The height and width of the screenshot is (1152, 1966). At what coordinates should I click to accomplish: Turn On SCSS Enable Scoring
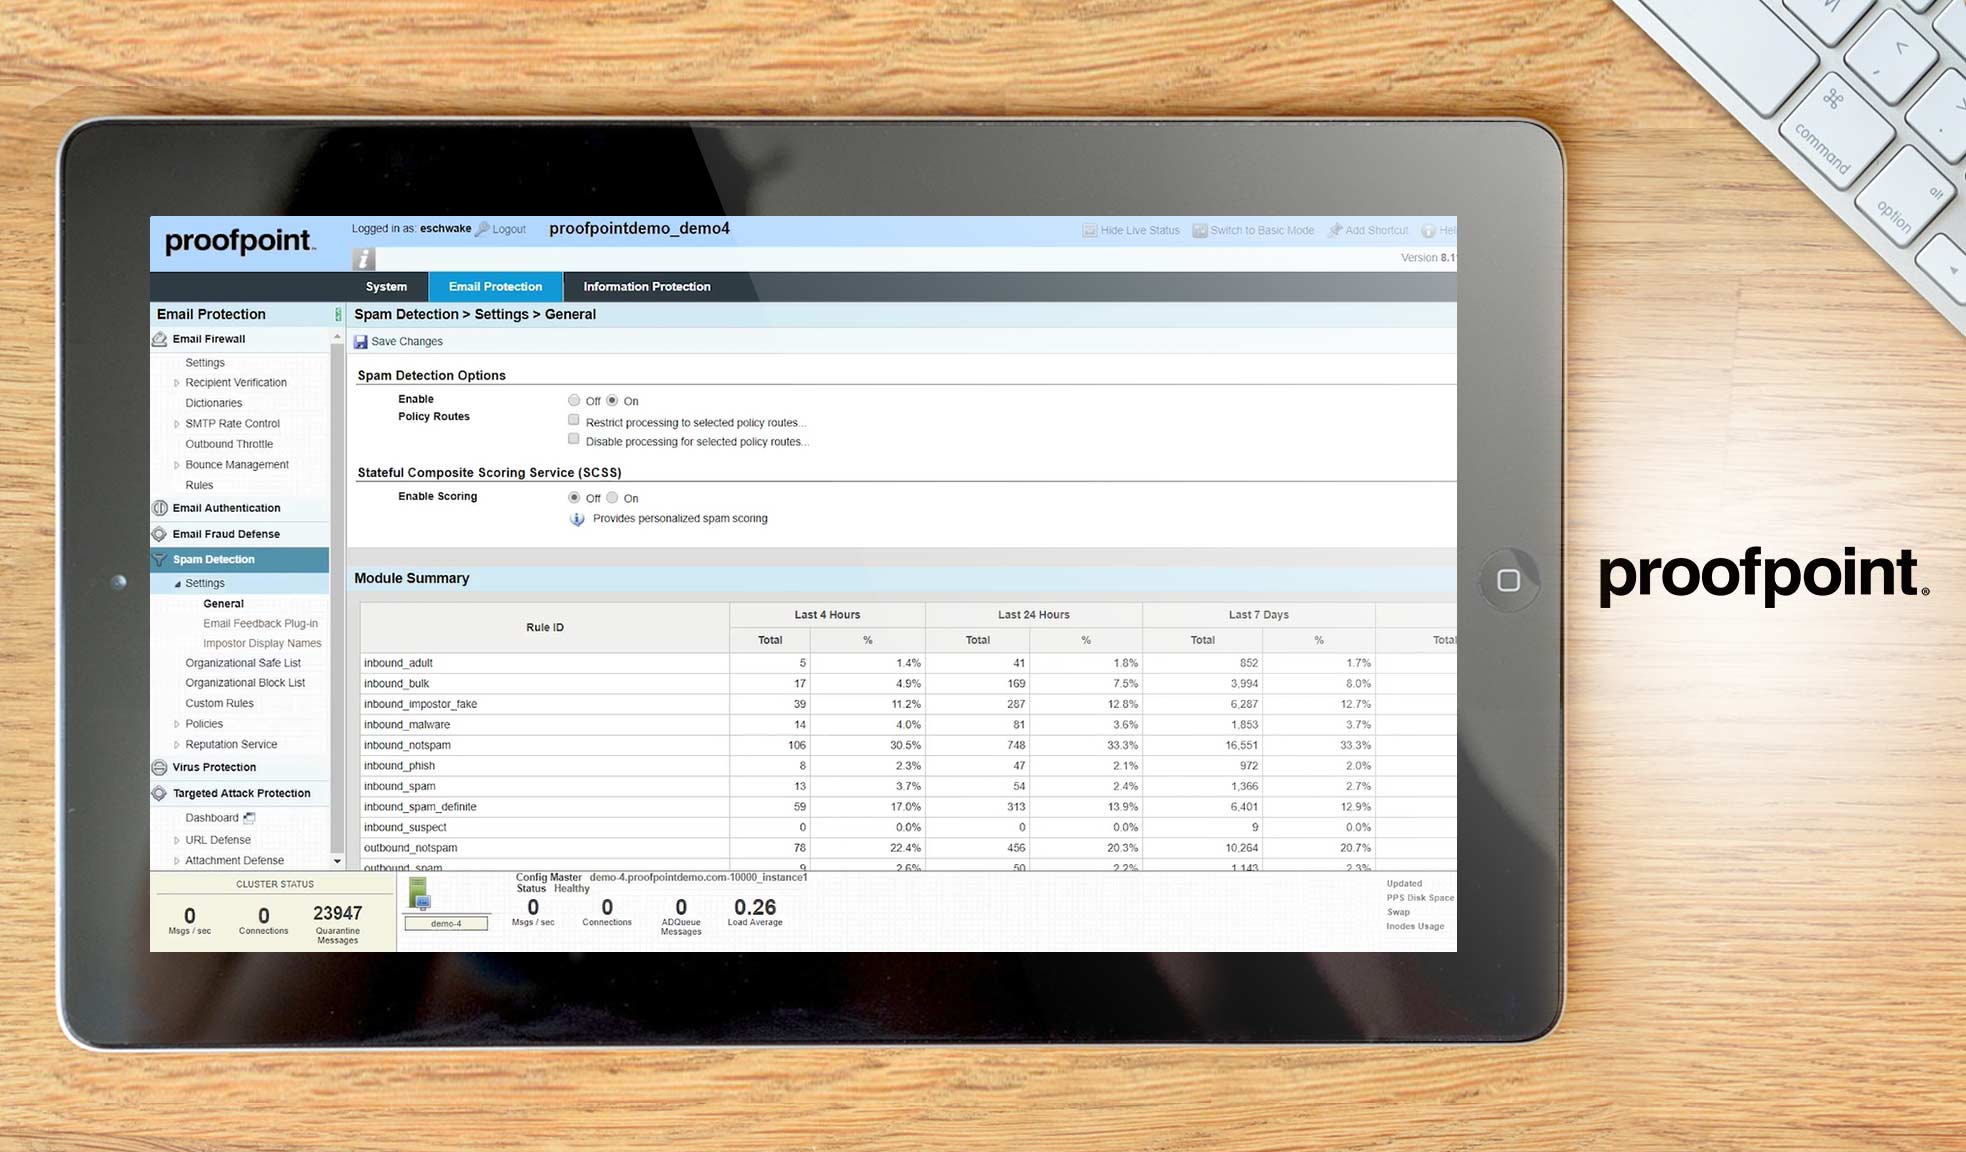(x=612, y=497)
